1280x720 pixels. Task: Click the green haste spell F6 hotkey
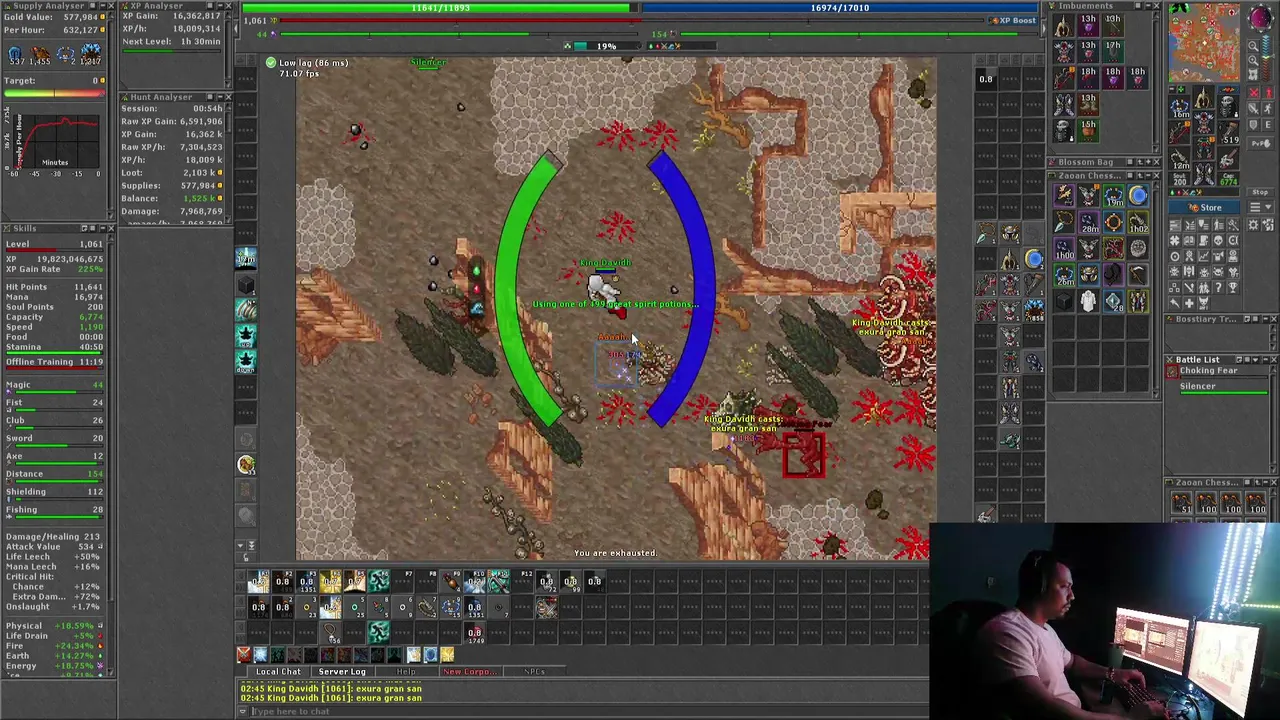(x=379, y=581)
